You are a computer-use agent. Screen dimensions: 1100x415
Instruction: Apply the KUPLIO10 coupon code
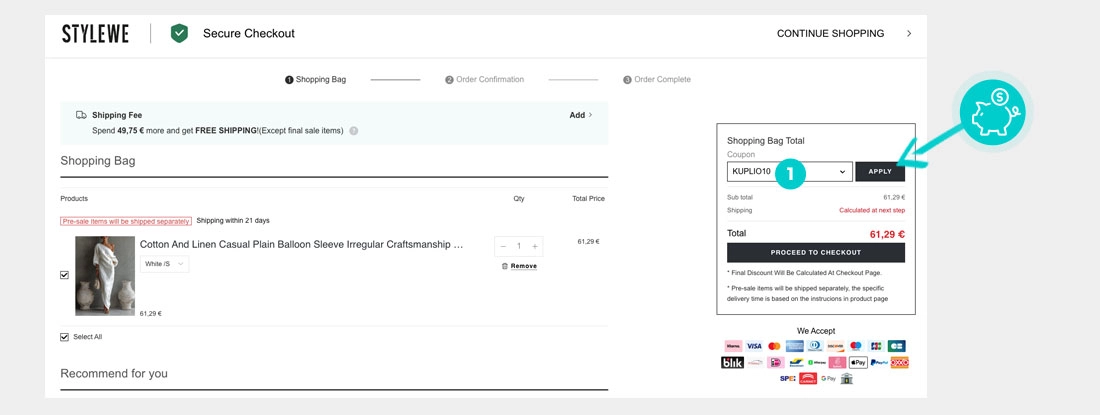click(x=880, y=172)
